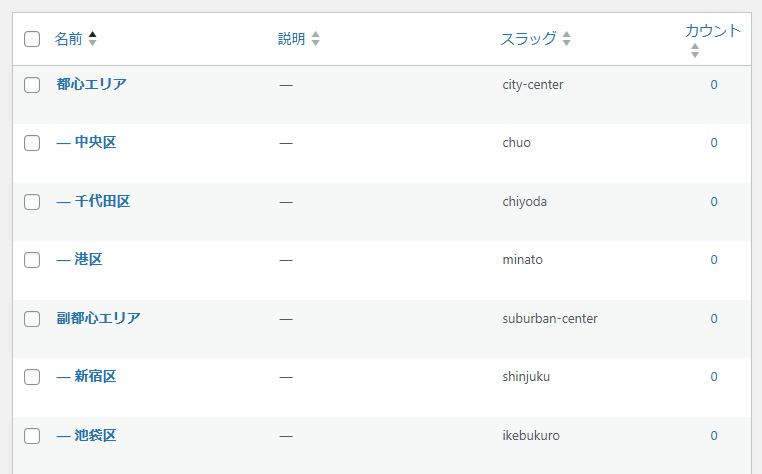Click the sort arrows beside スラッグ header
The height and width of the screenshot is (474, 762).
[x=567, y=39]
